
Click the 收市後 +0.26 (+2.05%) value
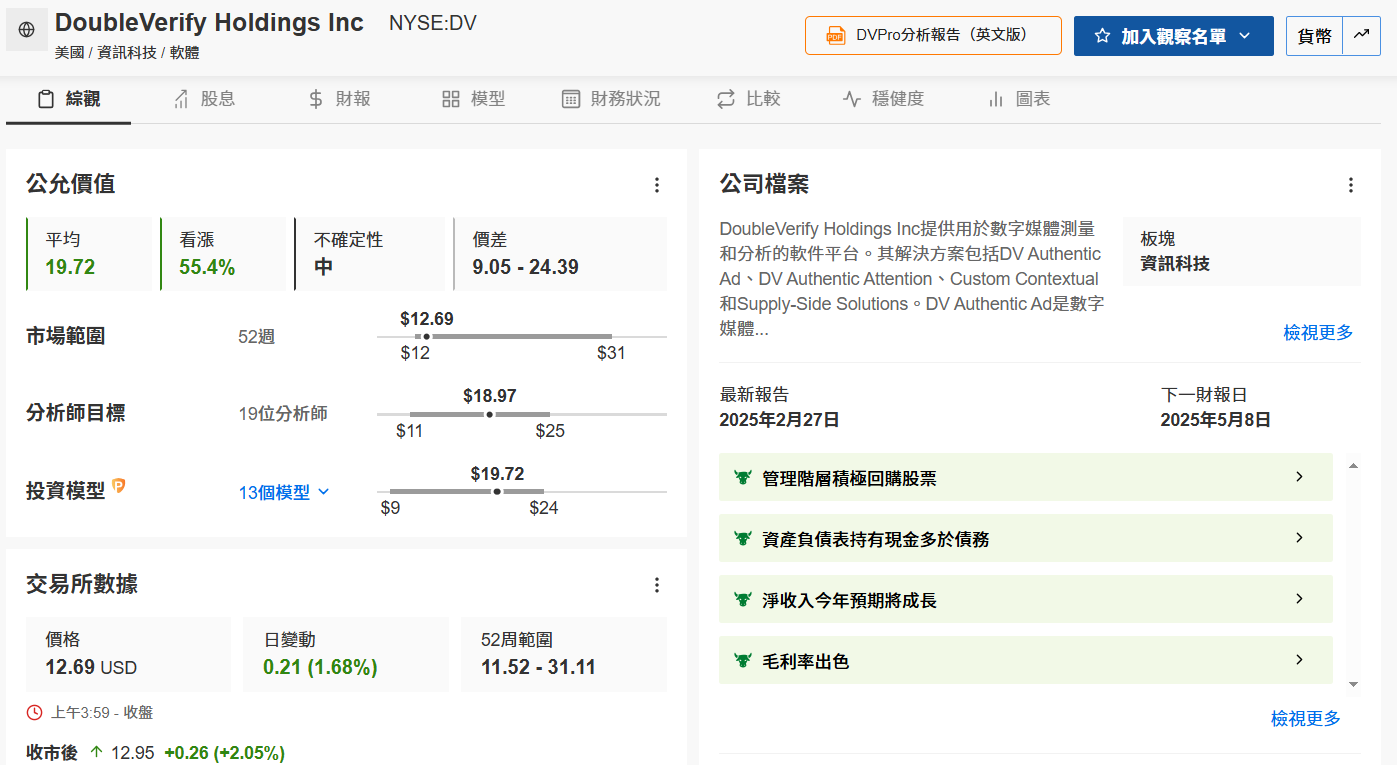coord(225,752)
